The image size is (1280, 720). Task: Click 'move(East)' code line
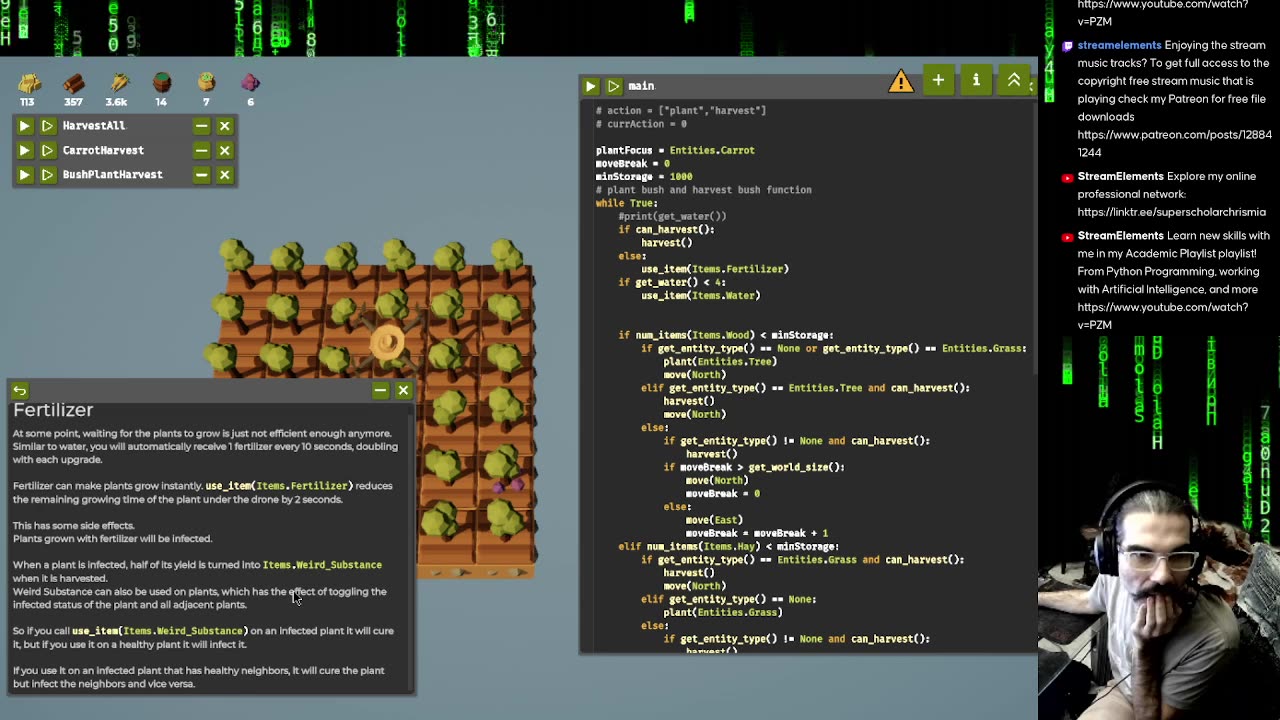click(714, 520)
